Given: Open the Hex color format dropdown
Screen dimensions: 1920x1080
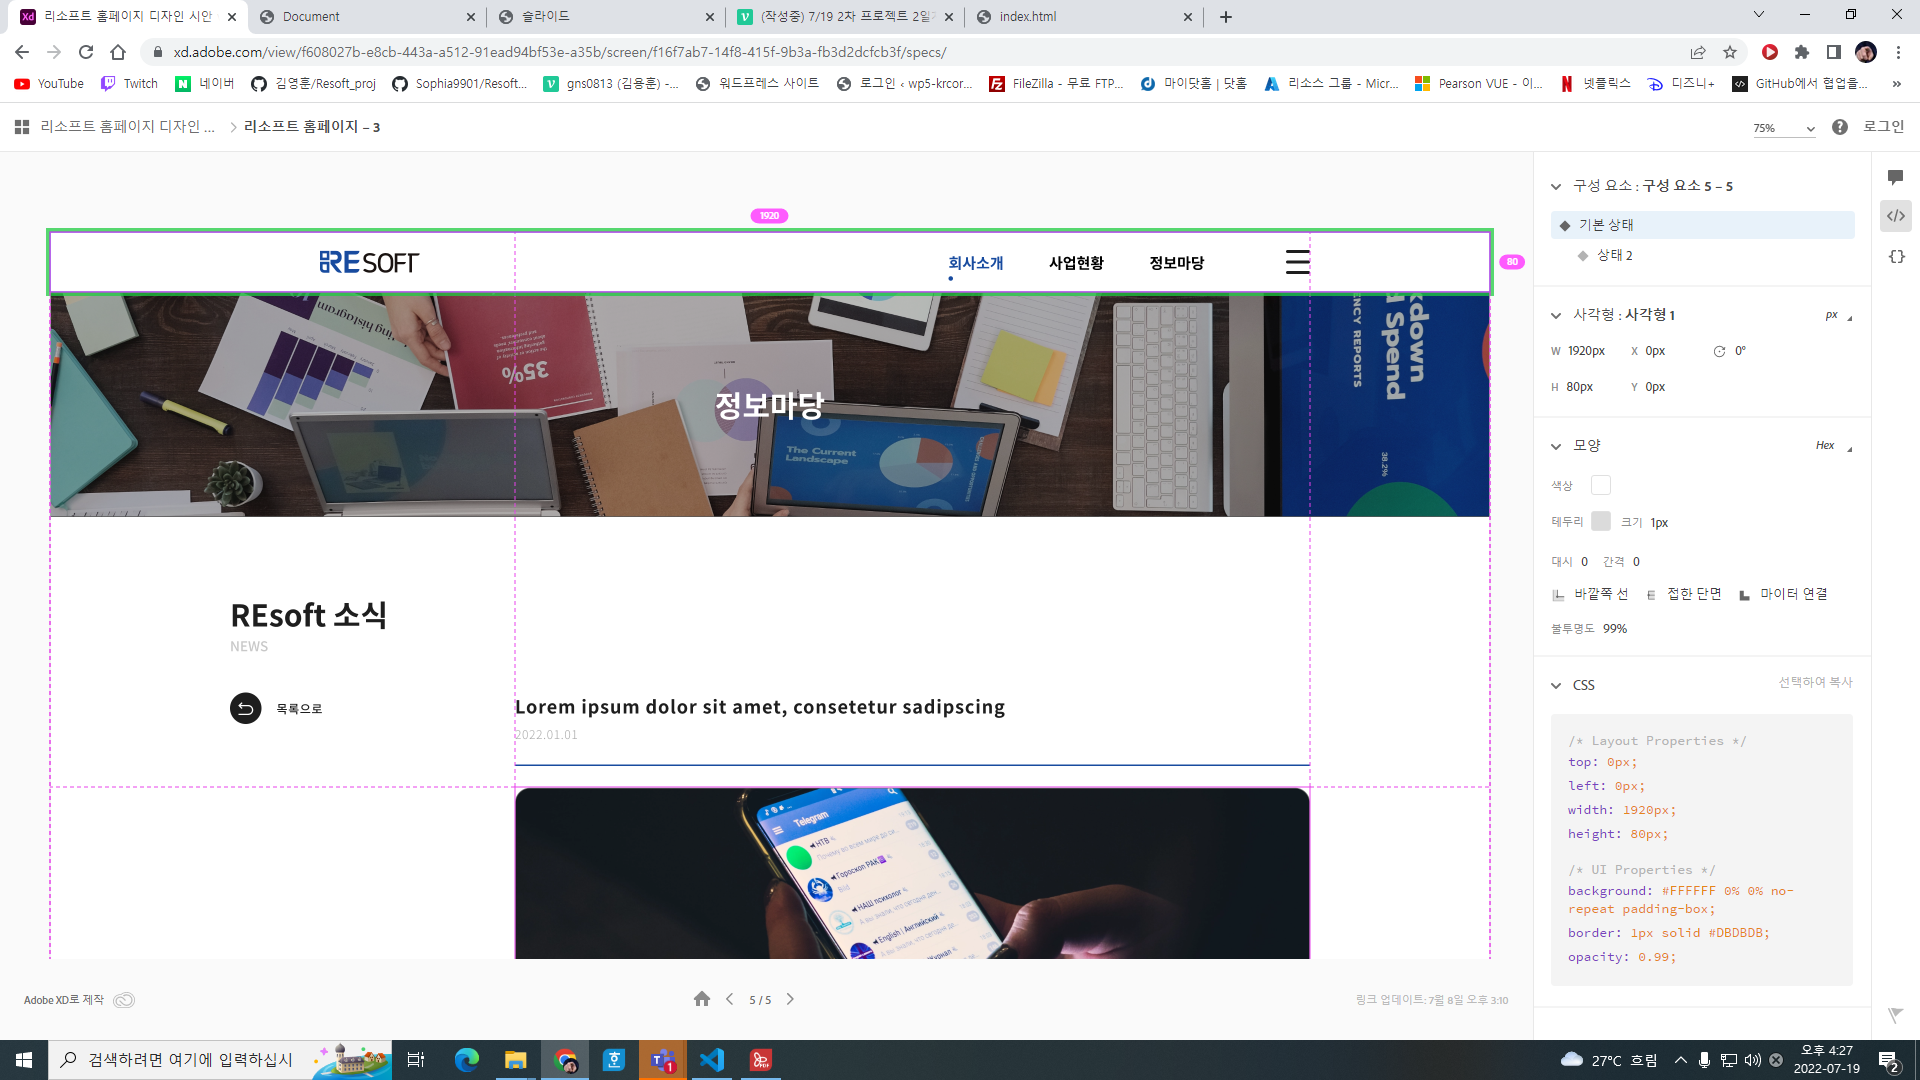Looking at the screenshot, I should coord(1831,445).
